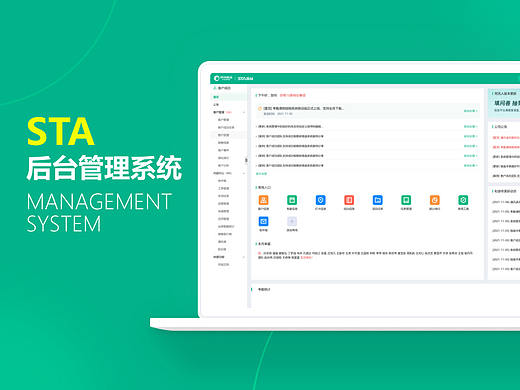Open the red document shortcut icon
Viewport: 520px width, 390px height.
[x=349, y=200]
